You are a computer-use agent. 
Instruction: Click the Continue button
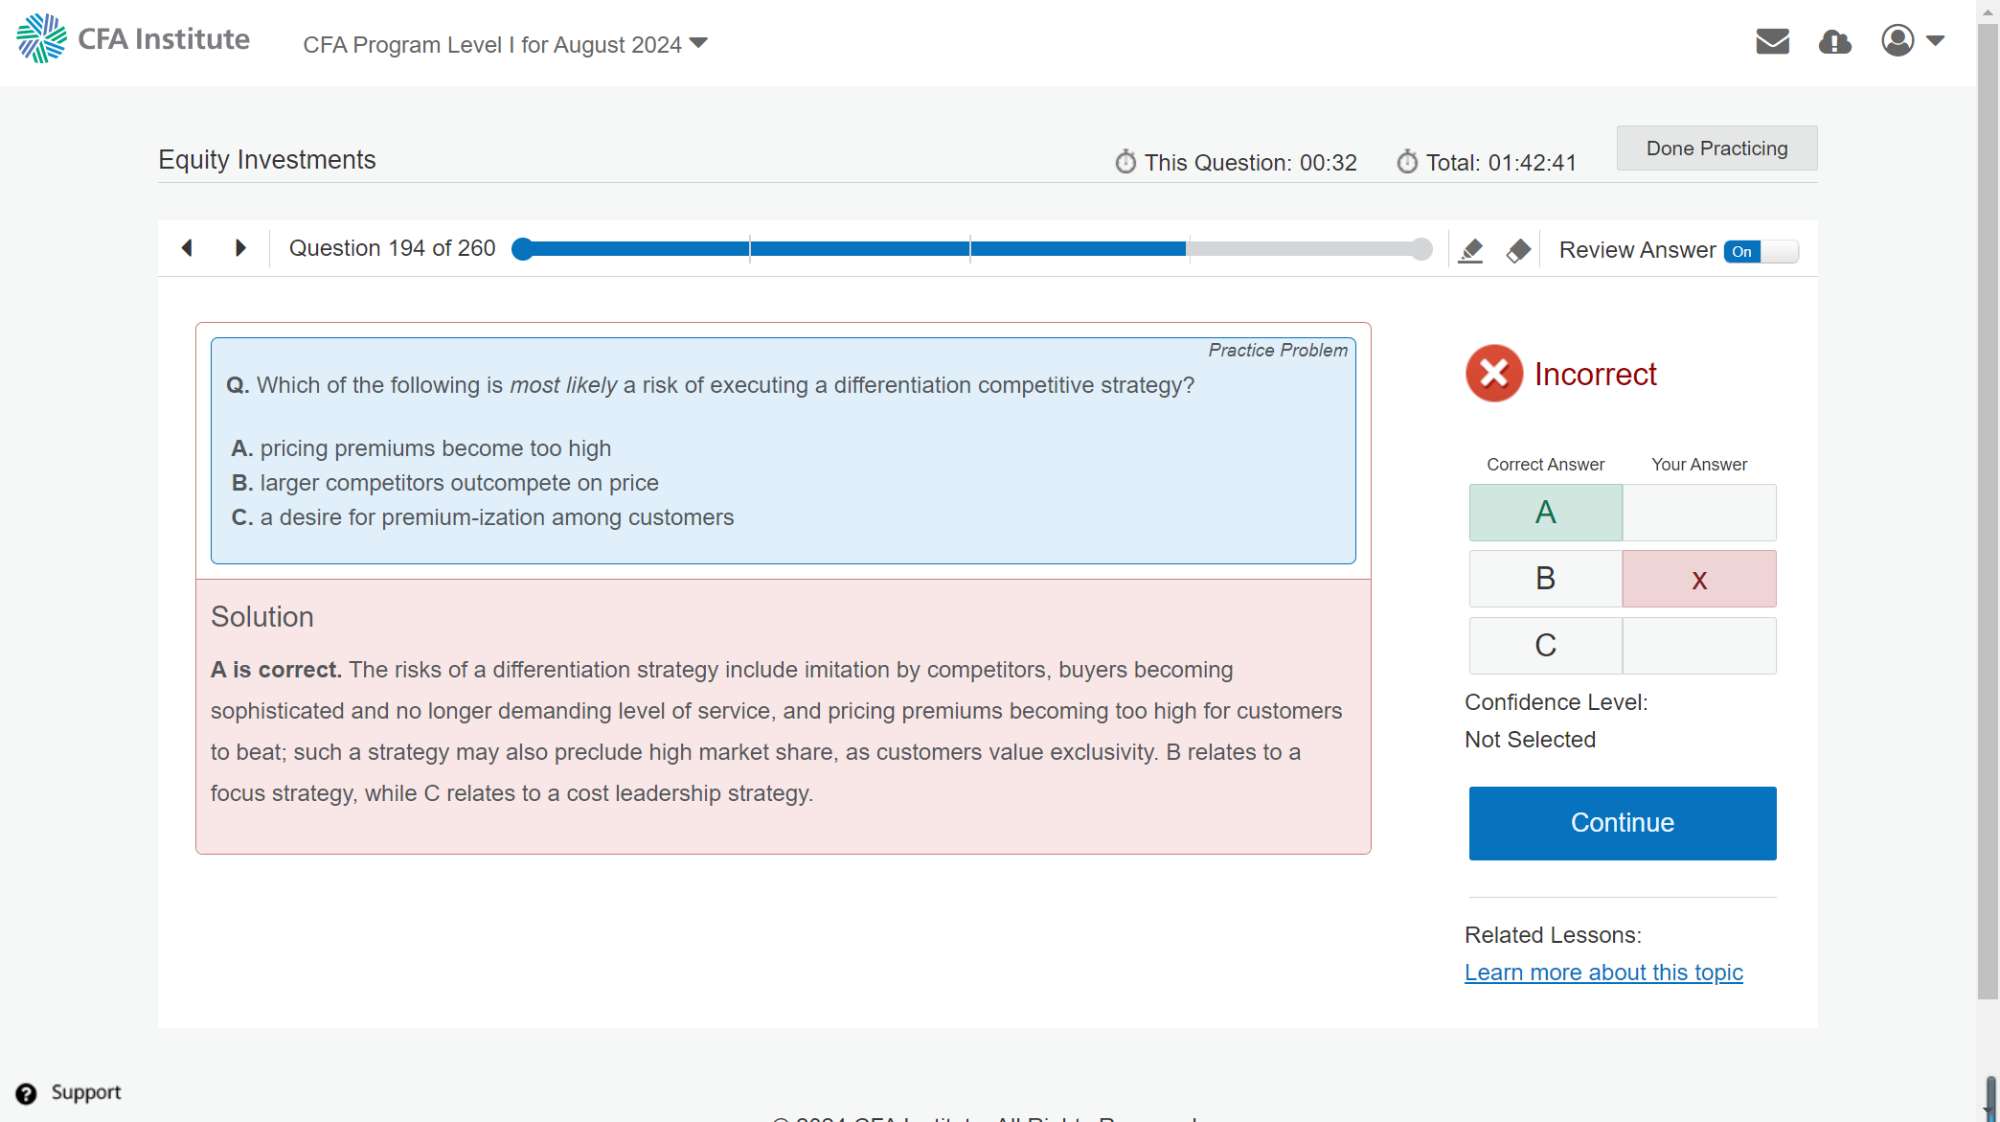[x=1622, y=823]
